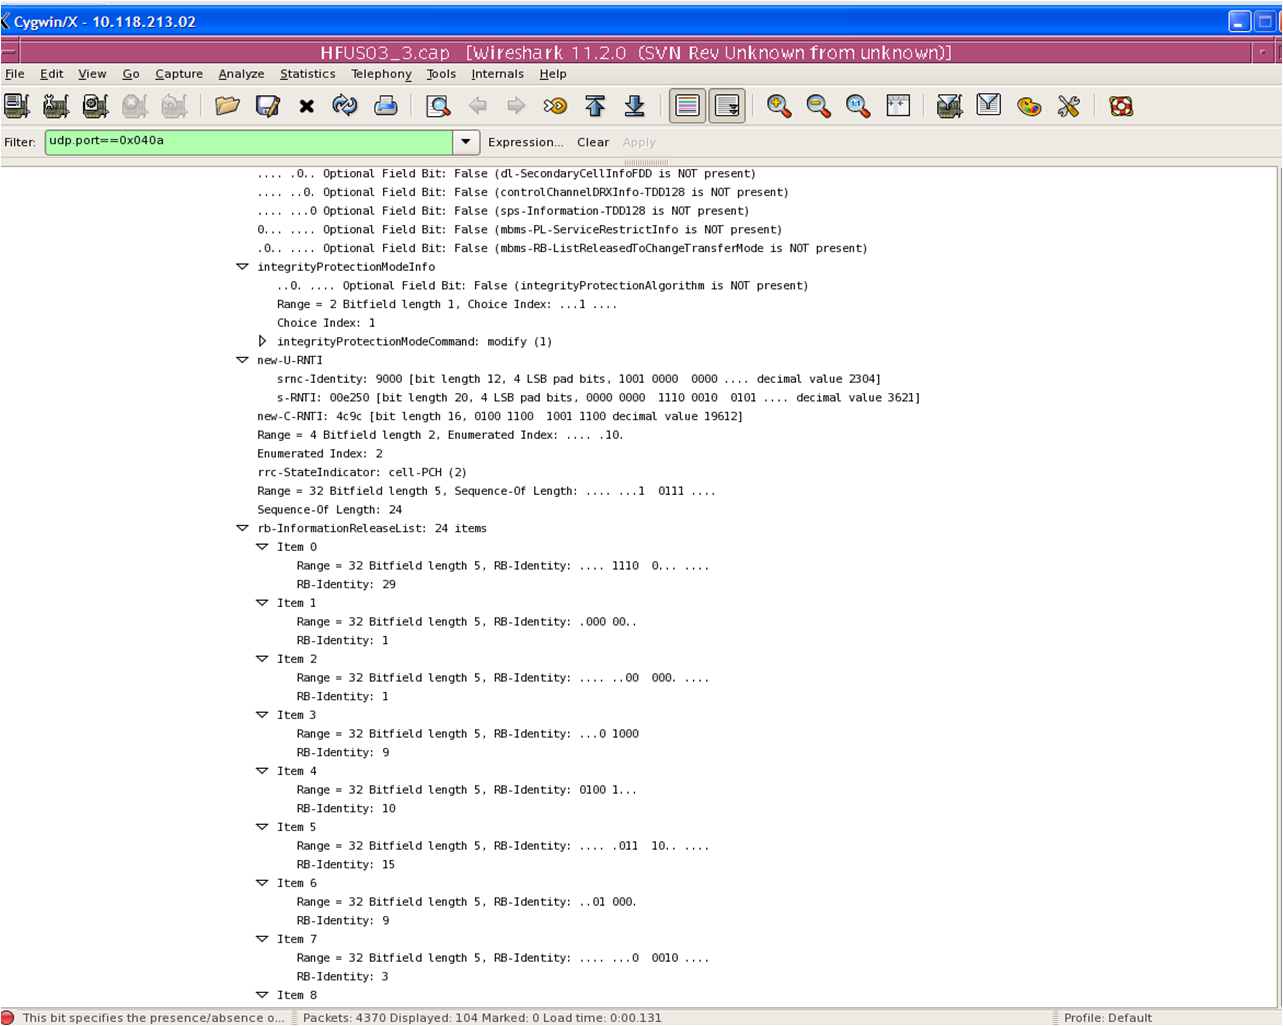Reload this capture file icon
This screenshot has width=1283, height=1026.
coord(345,106)
